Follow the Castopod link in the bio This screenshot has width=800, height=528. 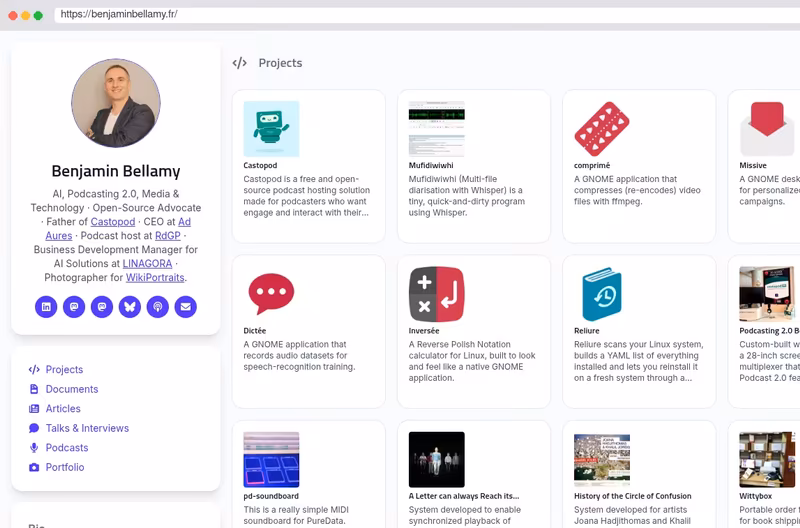coord(113,222)
